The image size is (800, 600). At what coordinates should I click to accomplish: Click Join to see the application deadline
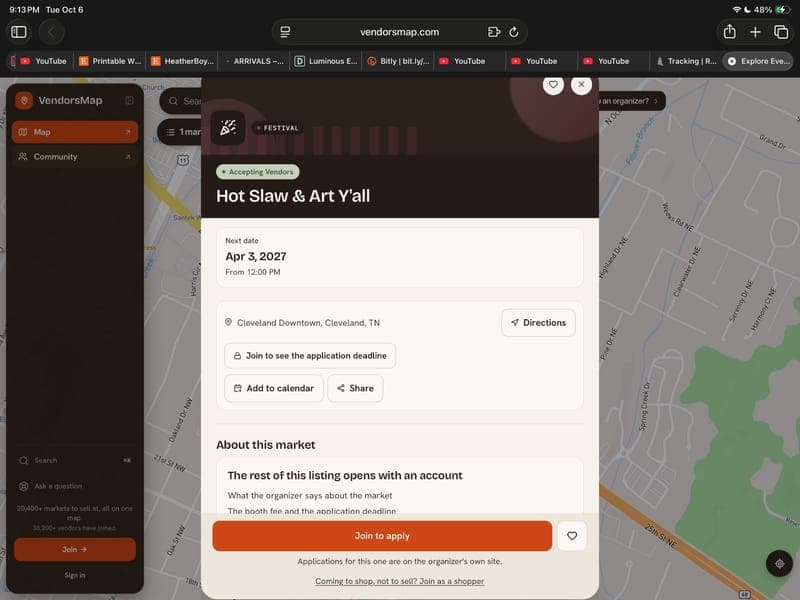pyautogui.click(x=310, y=356)
